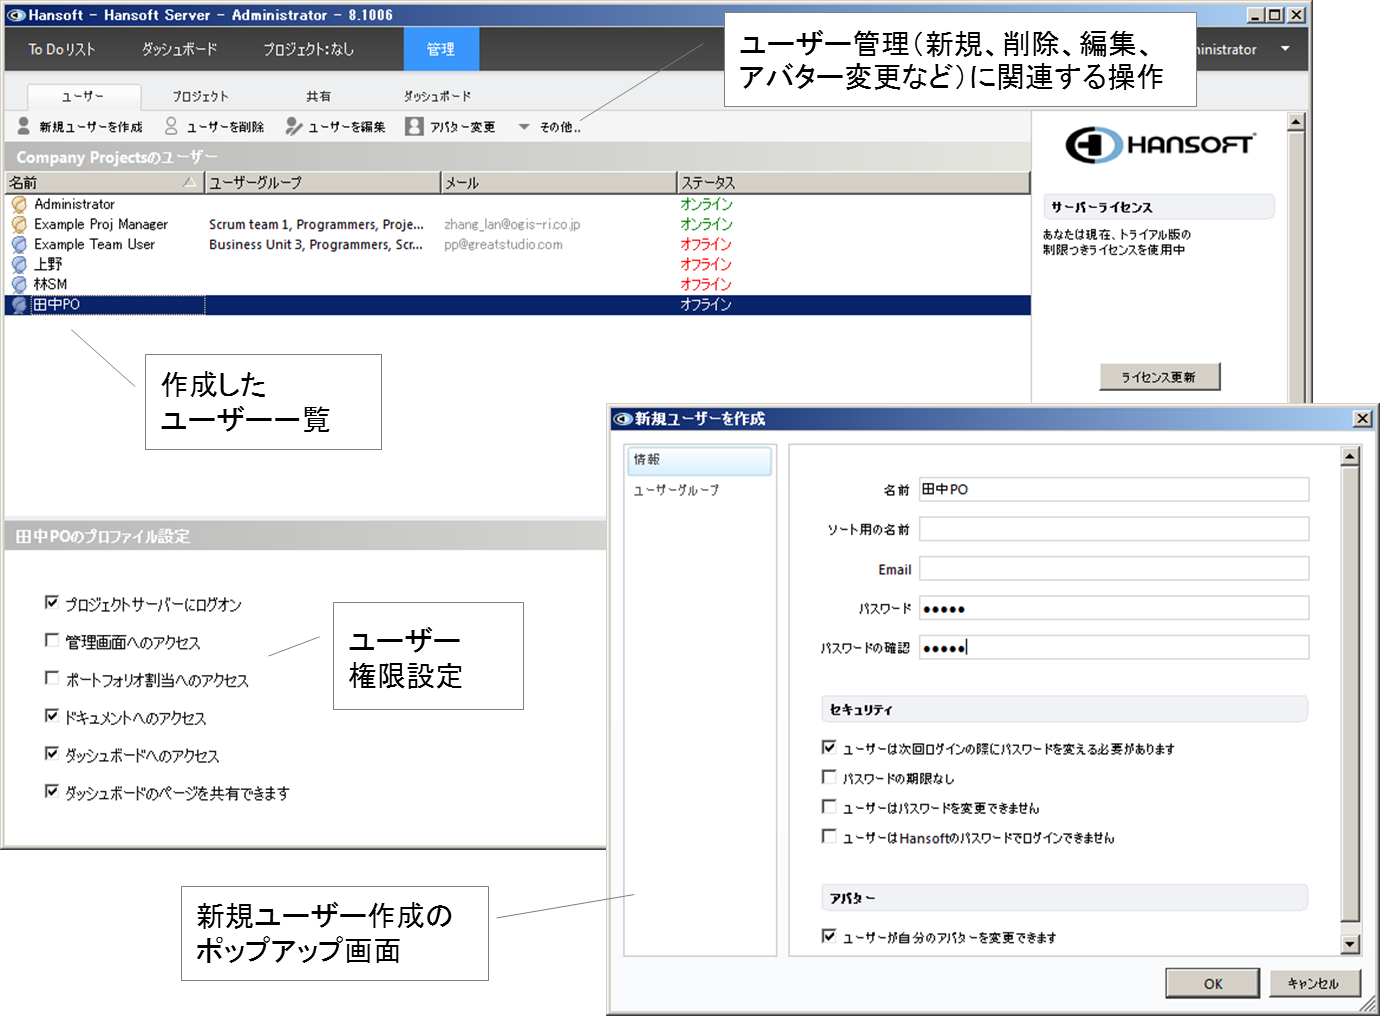Click pp@greatstudio.com email cell

pyautogui.click(x=503, y=244)
